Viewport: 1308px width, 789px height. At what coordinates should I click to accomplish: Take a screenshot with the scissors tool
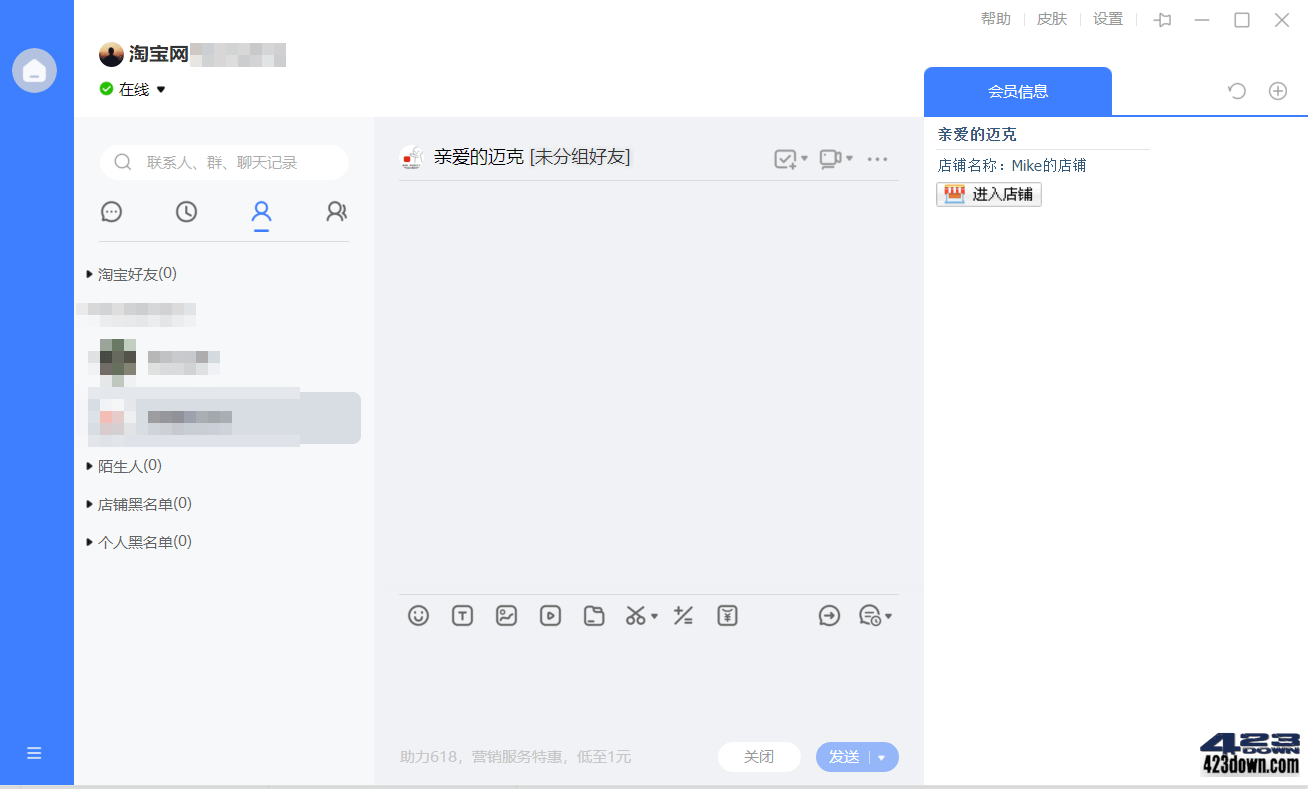[637, 615]
